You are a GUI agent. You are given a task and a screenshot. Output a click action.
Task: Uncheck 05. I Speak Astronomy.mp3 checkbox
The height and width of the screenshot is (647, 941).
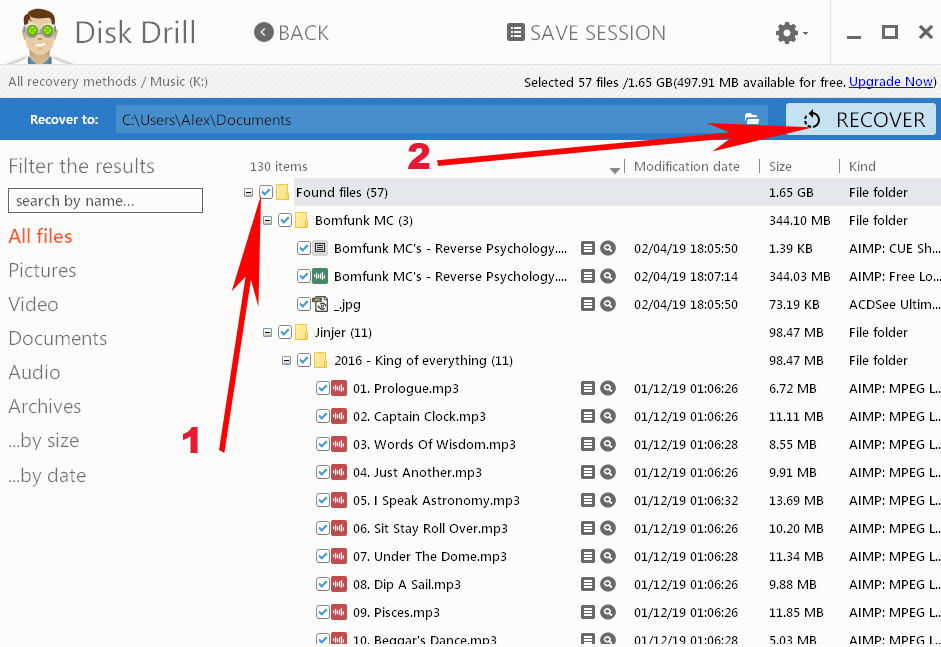point(323,500)
